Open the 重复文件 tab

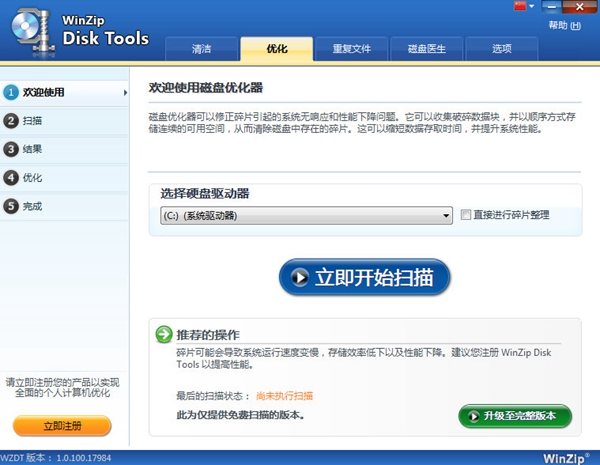coord(352,49)
